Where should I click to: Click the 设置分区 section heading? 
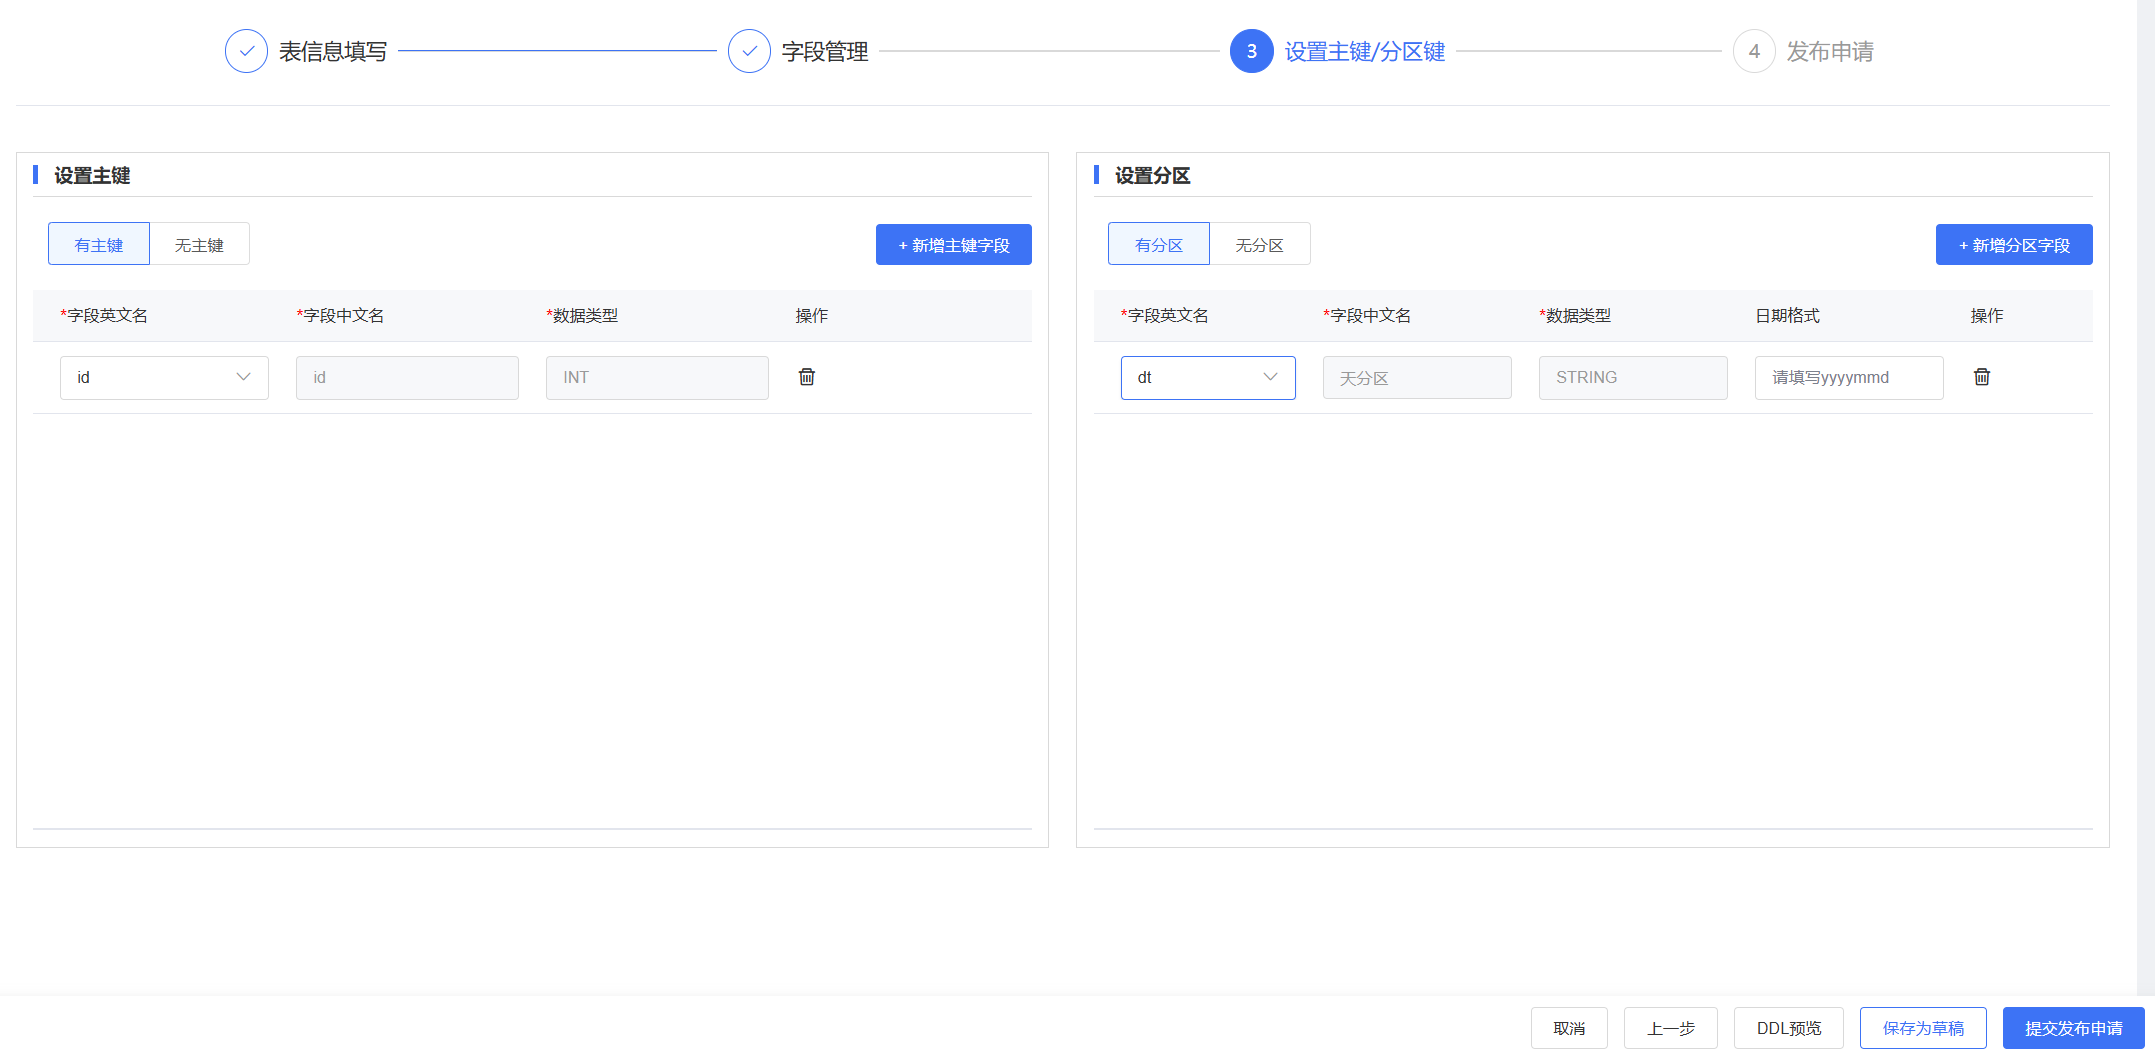point(1152,176)
